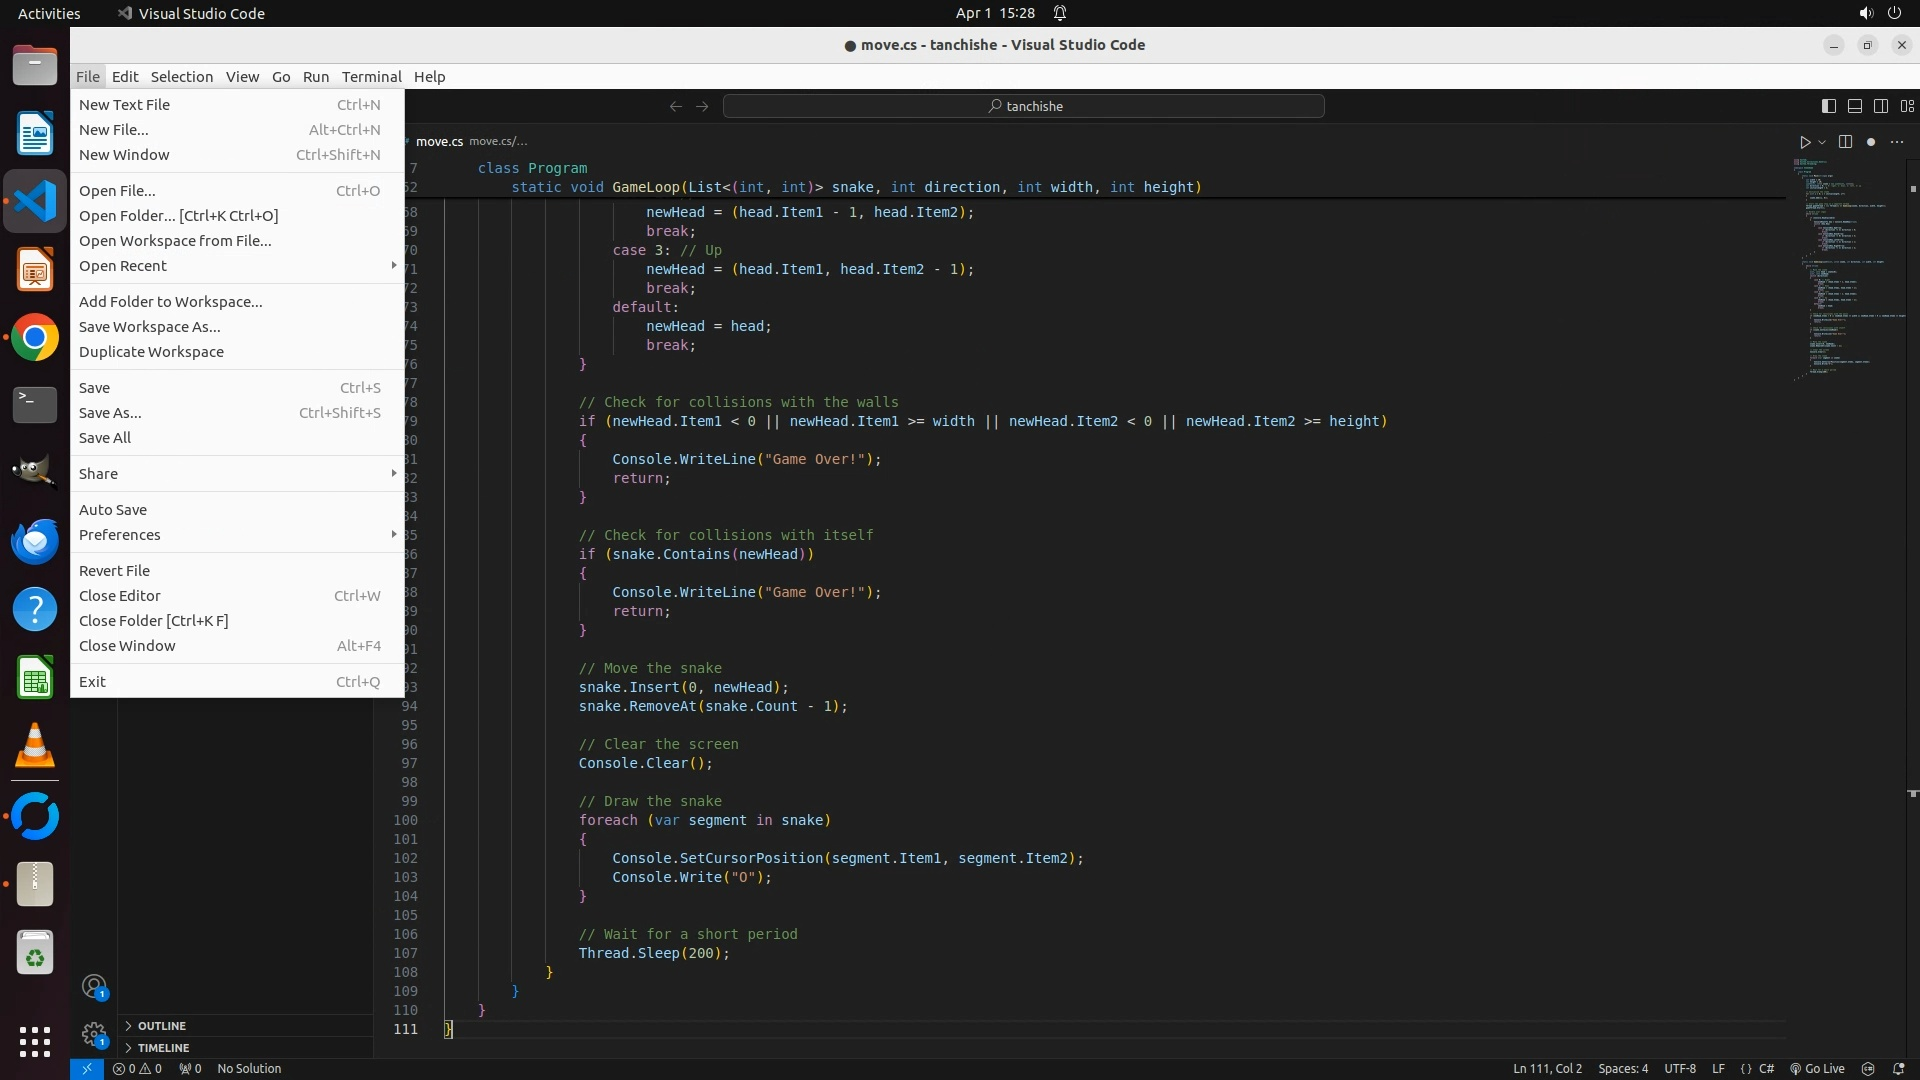This screenshot has height=1080, width=1920.
Task: Click the Run code play icon
Action: point(1804,142)
